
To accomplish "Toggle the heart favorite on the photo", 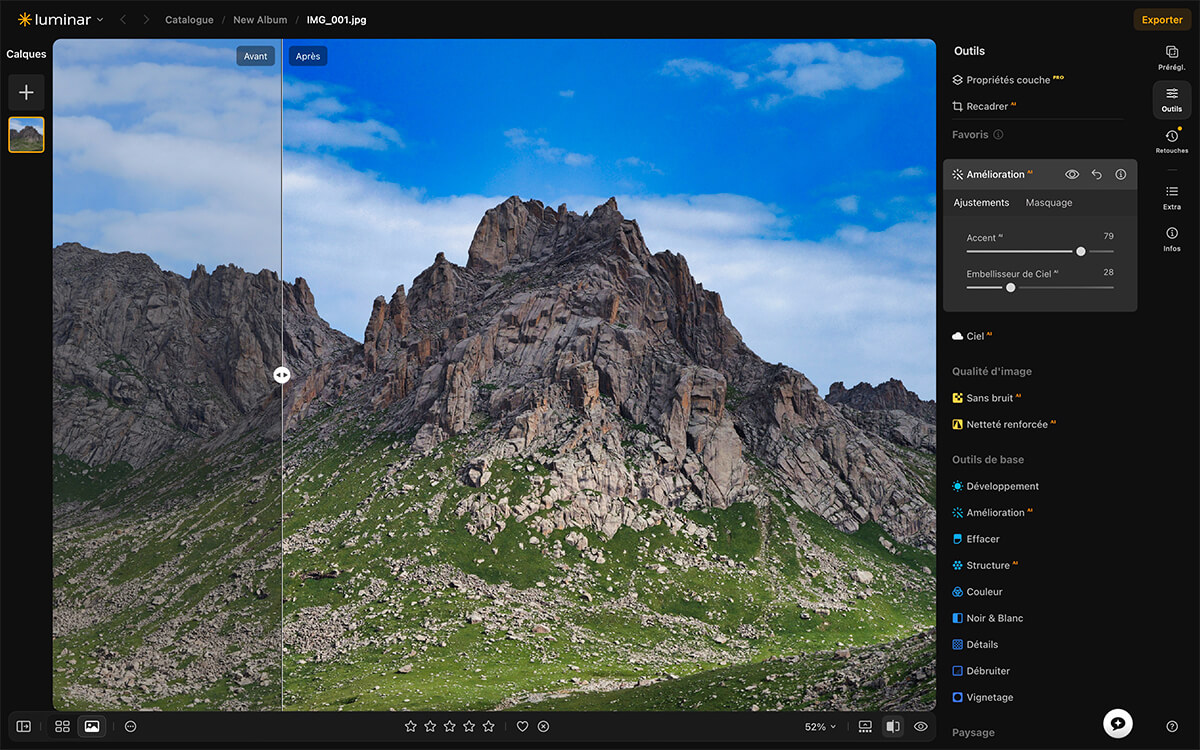I will click(x=522, y=726).
